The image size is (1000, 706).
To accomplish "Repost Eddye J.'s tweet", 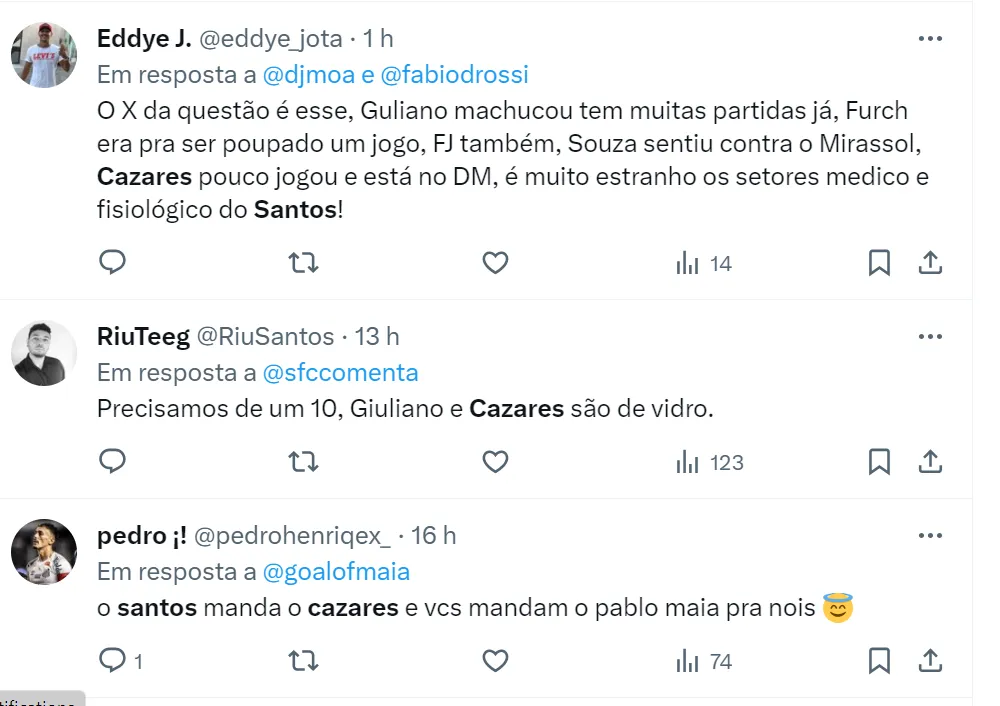I will [303, 263].
